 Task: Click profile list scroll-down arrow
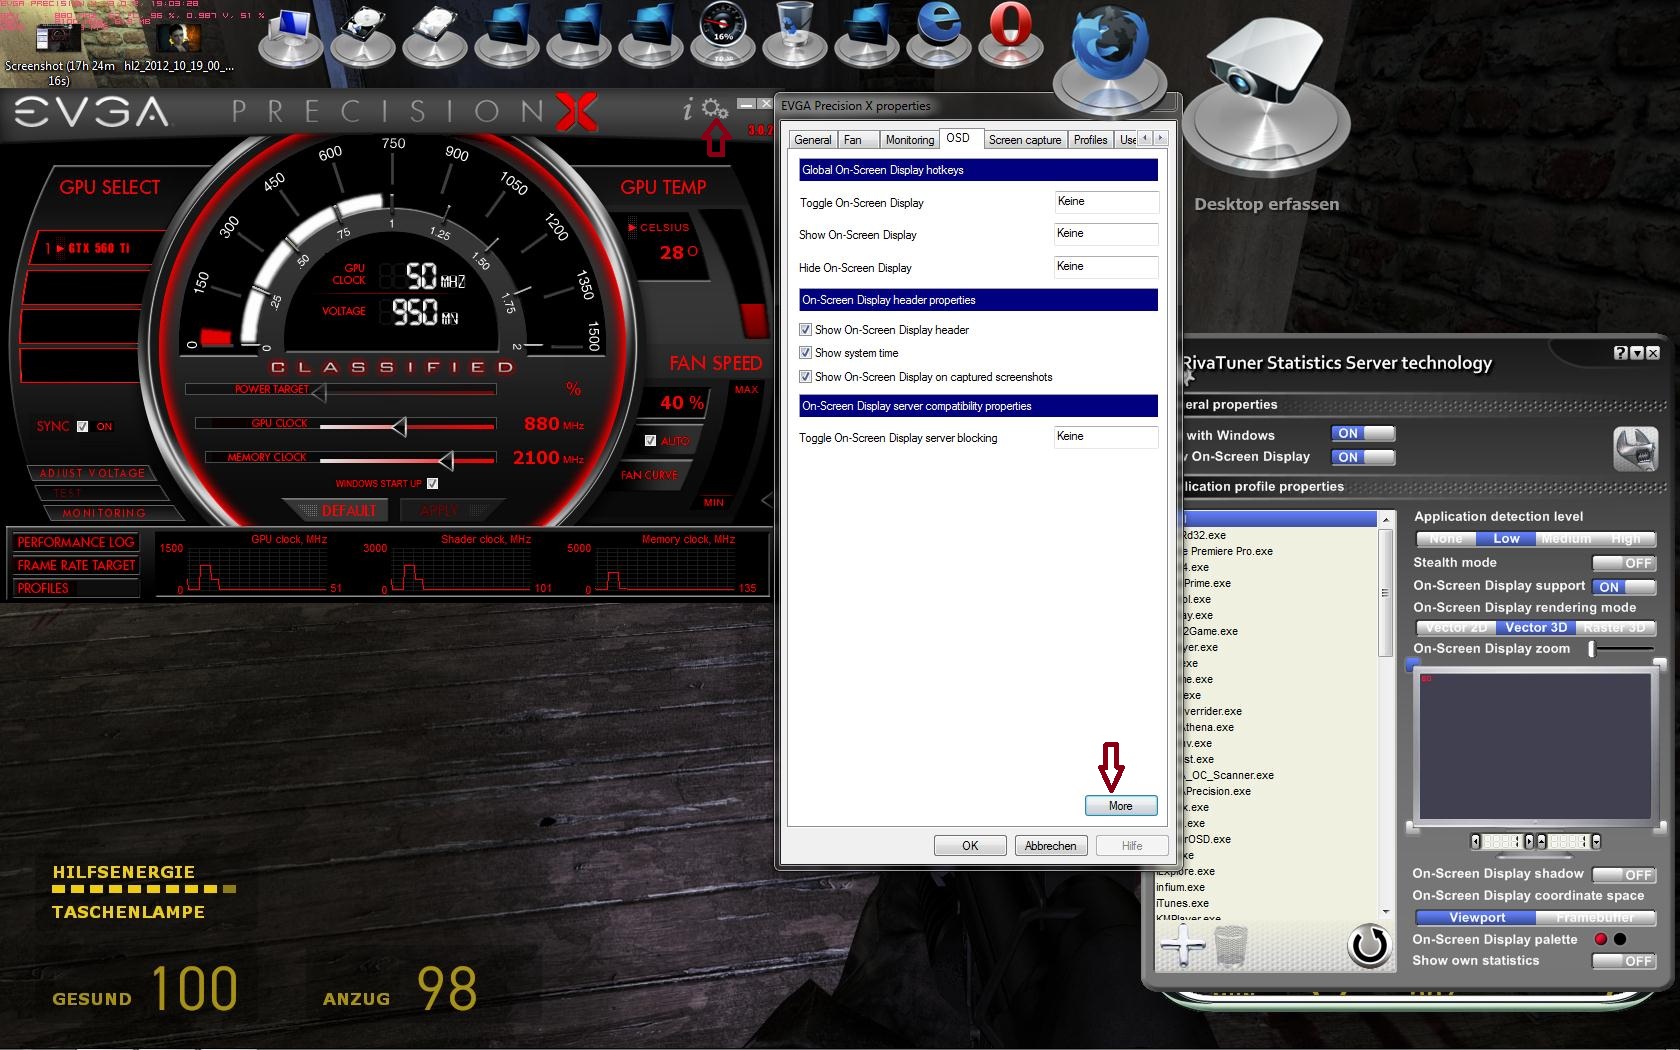pos(1385,911)
